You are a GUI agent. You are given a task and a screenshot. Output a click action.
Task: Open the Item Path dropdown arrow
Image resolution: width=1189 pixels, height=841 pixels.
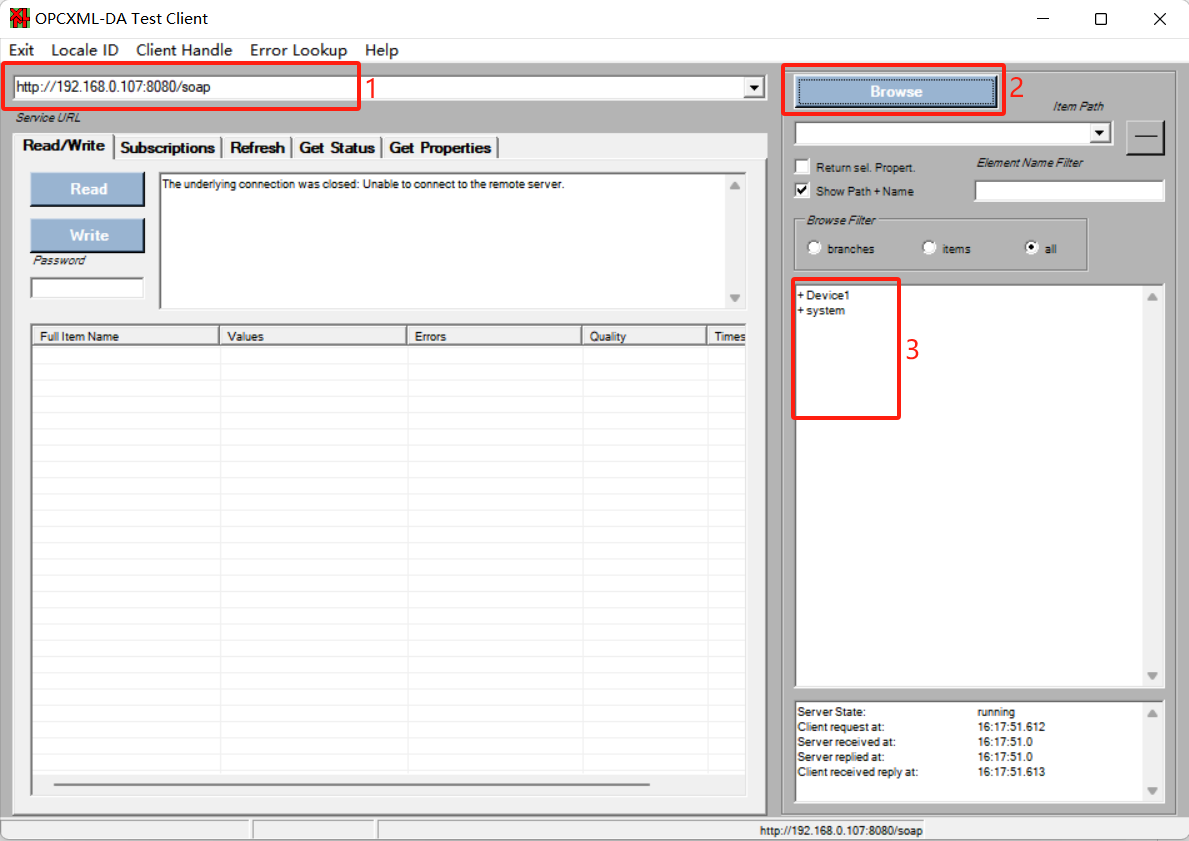click(1100, 133)
